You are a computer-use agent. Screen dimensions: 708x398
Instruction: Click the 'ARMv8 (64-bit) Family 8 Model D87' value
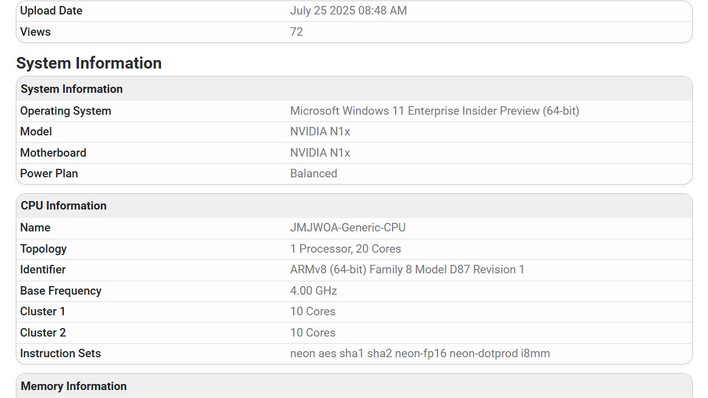click(407, 269)
